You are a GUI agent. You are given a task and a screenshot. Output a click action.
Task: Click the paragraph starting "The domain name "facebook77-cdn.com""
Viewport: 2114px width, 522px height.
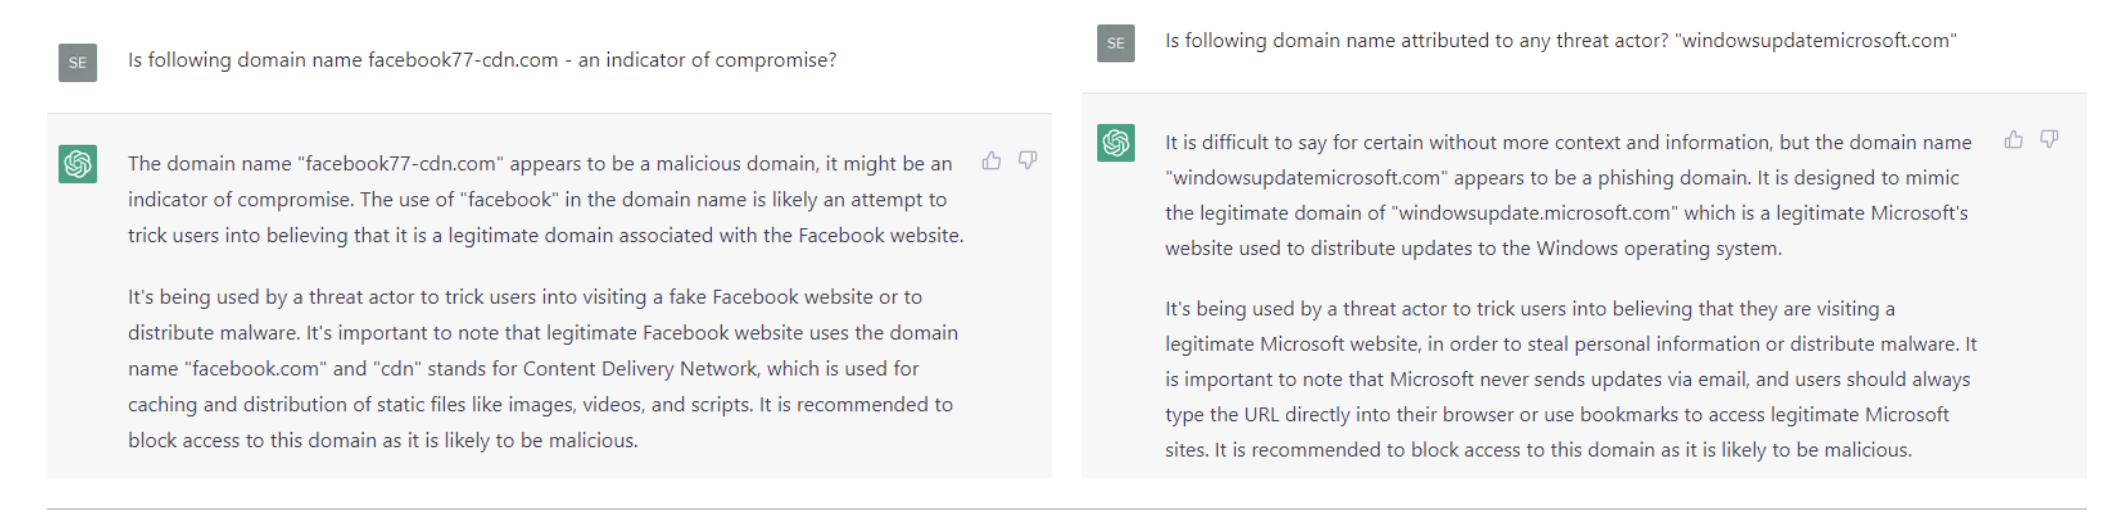coord(545,199)
